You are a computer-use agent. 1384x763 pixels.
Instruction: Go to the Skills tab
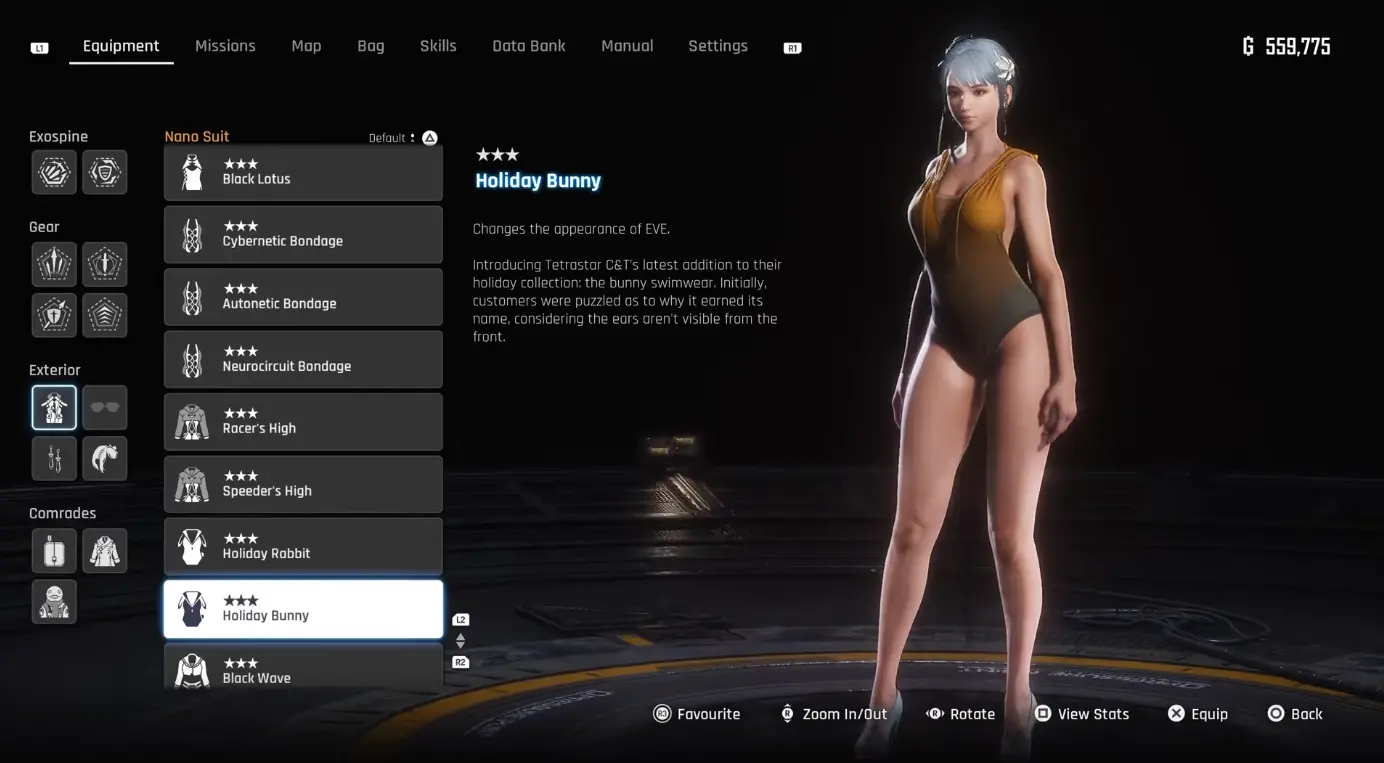coord(438,46)
